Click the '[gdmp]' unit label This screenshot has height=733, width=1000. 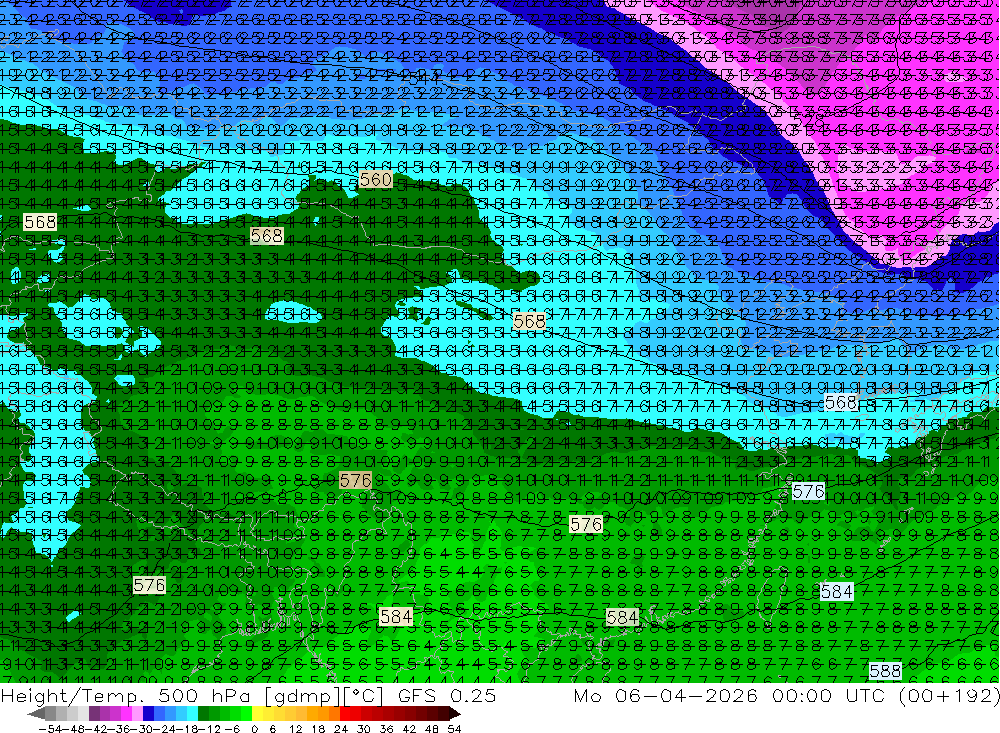302,696
